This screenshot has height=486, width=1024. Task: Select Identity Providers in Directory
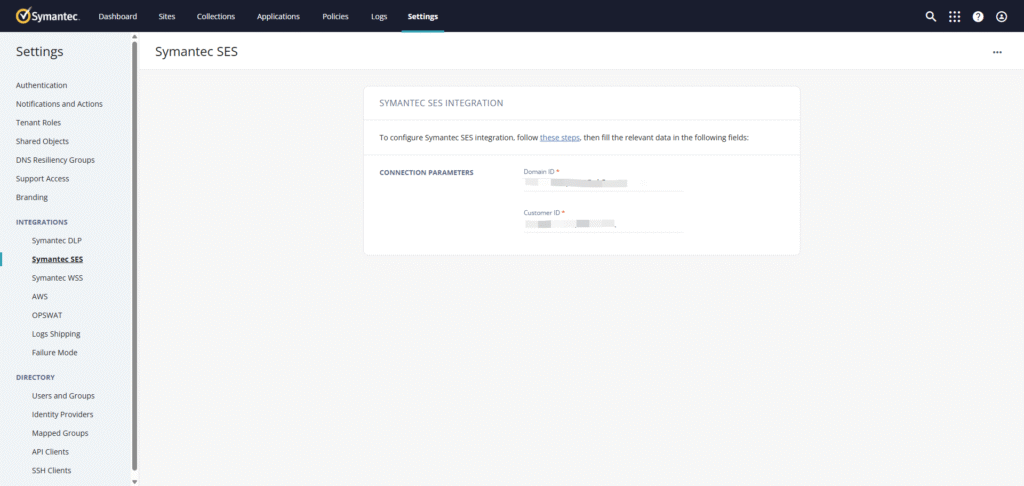(x=62, y=414)
